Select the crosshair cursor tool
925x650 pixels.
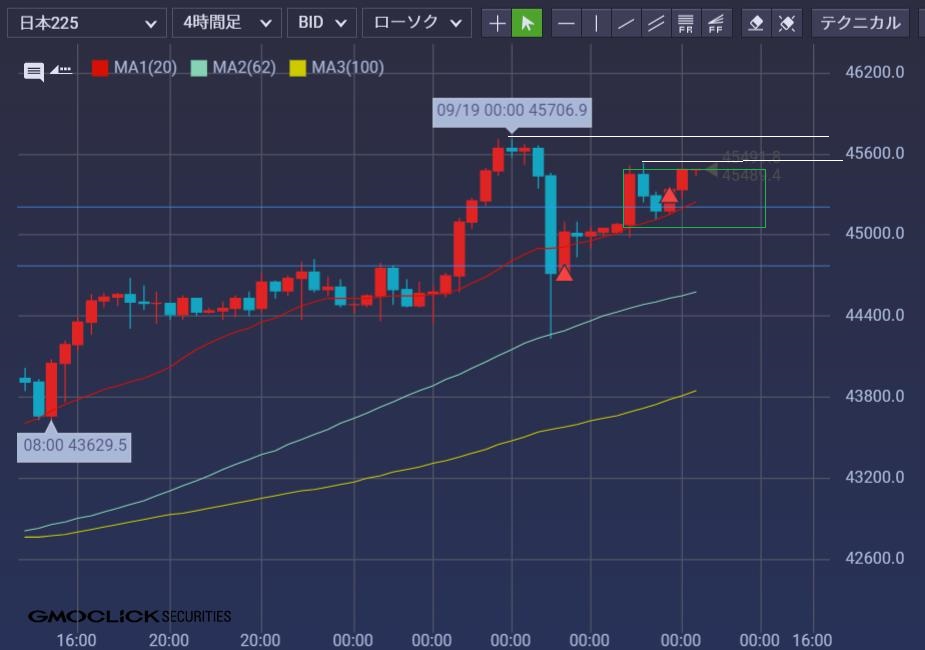point(497,22)
